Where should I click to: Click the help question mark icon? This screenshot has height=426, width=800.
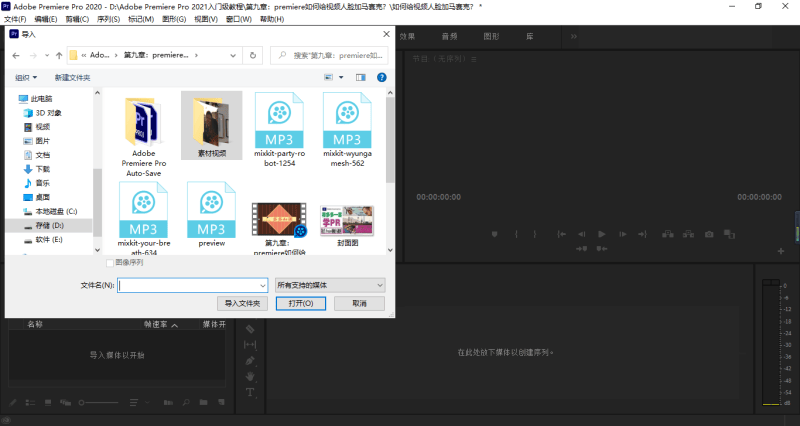(382, 78)
